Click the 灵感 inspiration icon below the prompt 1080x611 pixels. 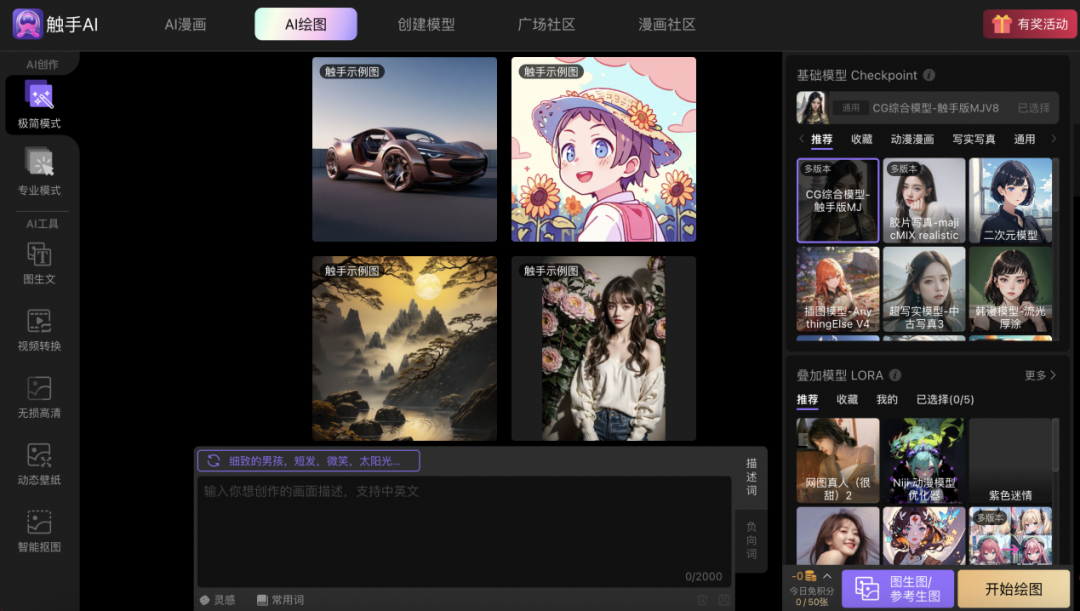coord(213,600)
